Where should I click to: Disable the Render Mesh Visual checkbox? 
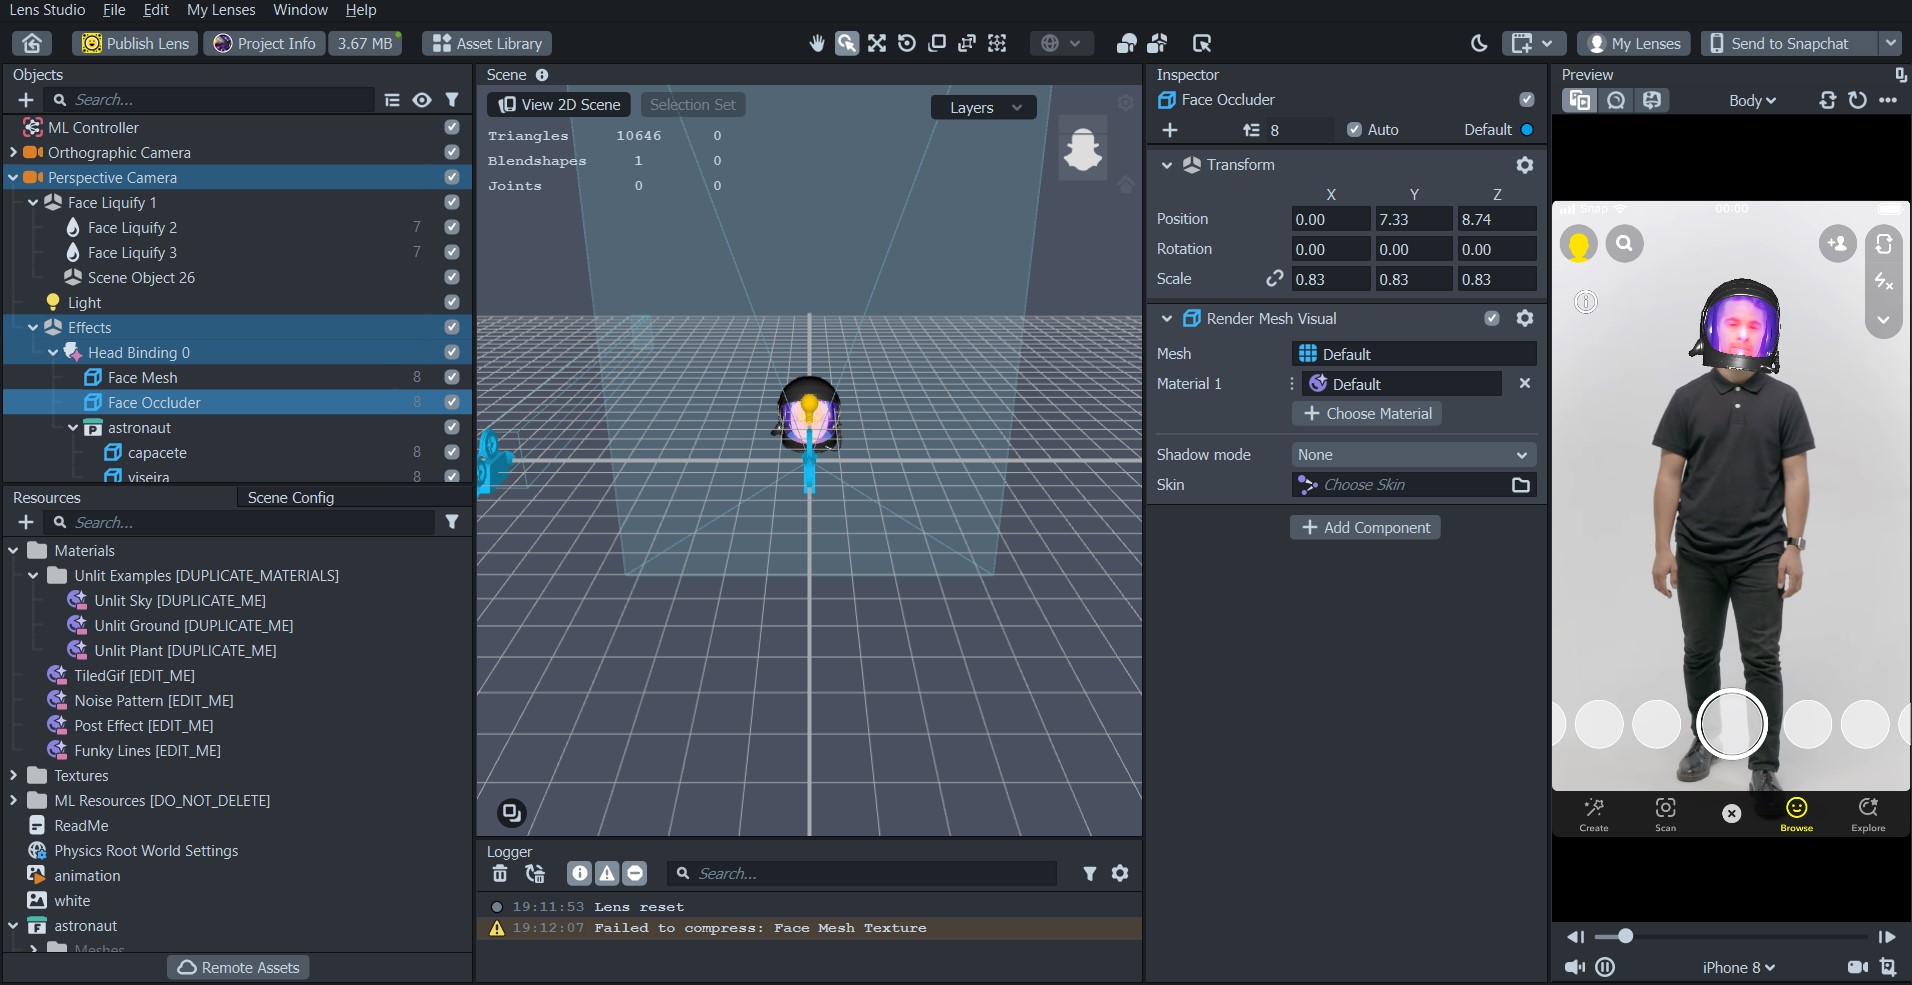coord(1492,318)
